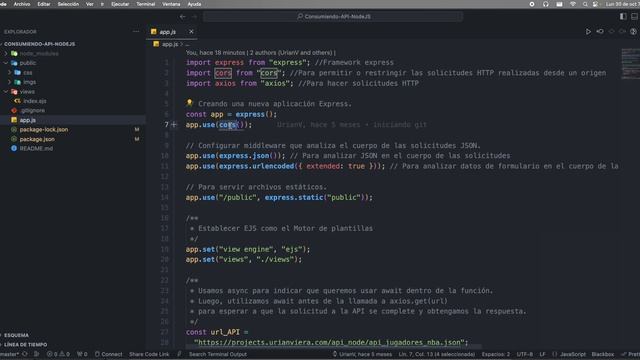Change encoding via UTF-8 indicator
This screenshot has width=640, height=360.
525,354
